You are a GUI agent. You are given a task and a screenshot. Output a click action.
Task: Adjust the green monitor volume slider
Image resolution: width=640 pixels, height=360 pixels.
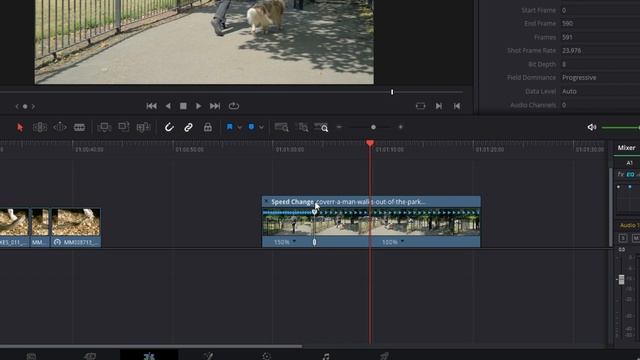tap(620, 128)
